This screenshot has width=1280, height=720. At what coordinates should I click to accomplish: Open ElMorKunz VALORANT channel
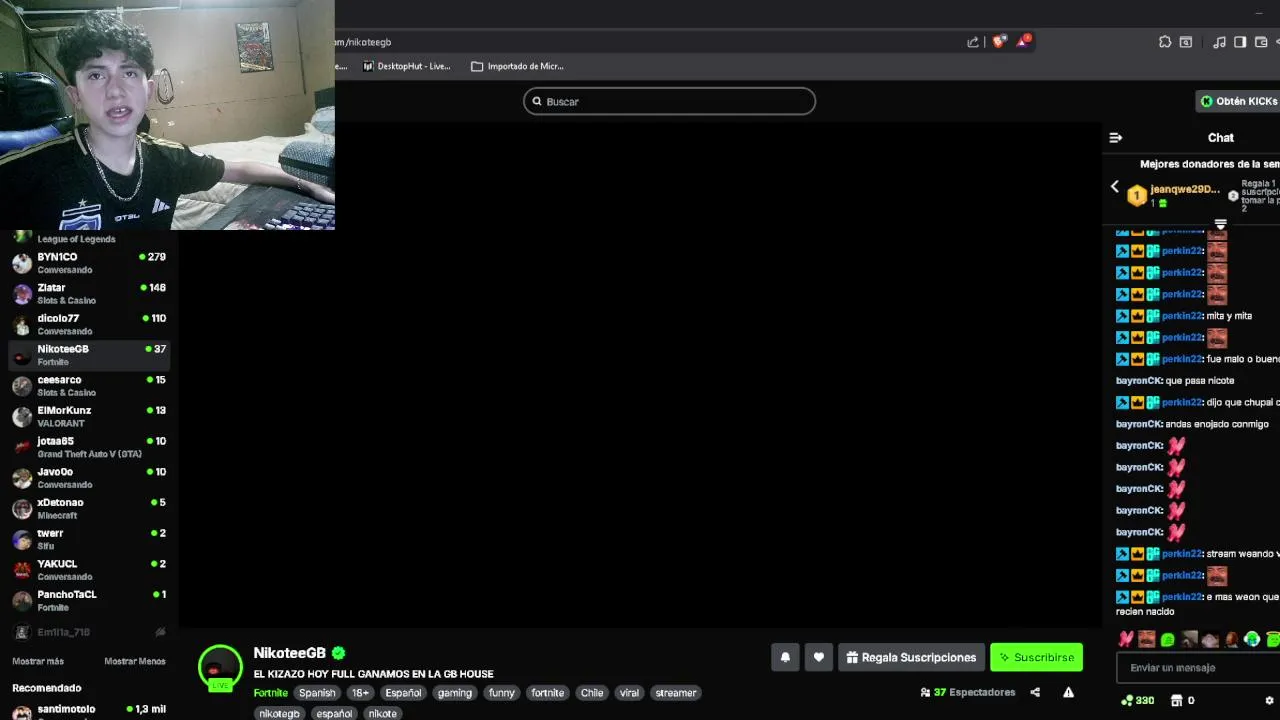[x=89, y=416]
